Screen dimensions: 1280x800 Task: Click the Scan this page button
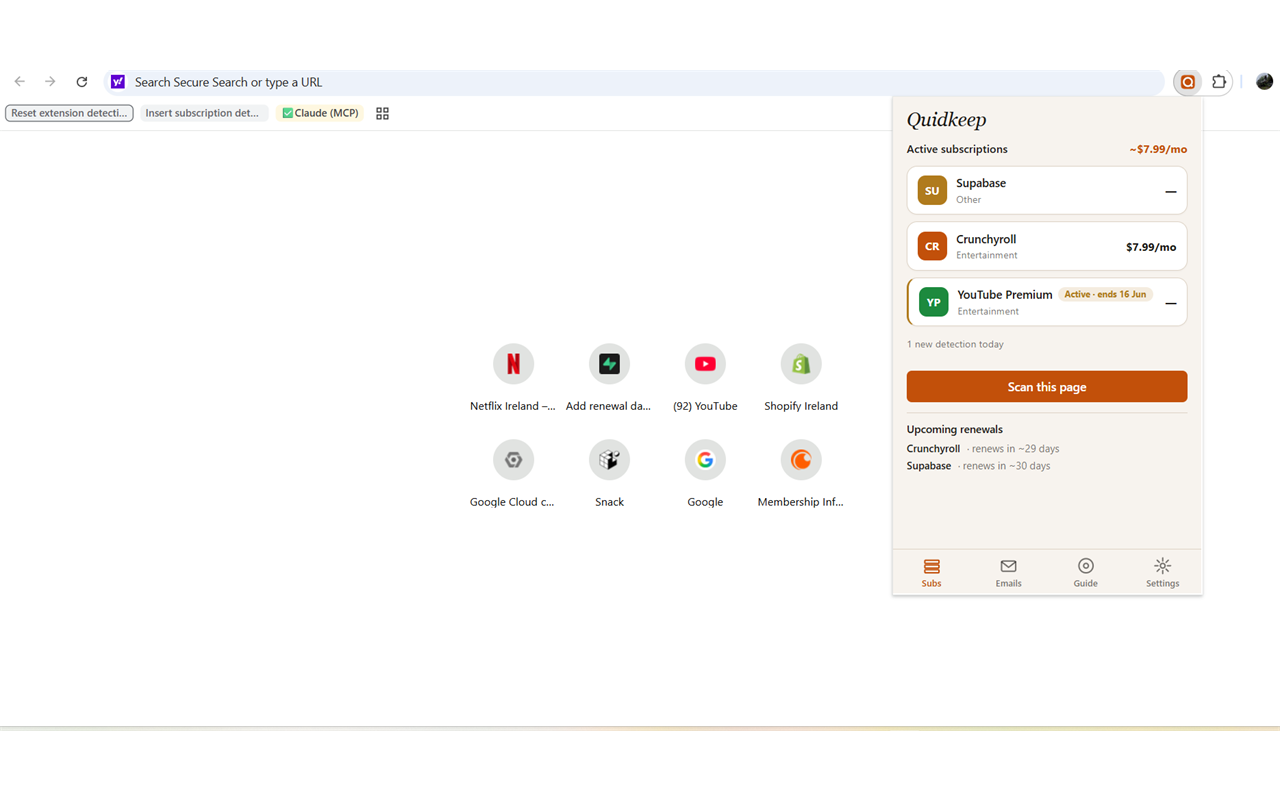1047,387
